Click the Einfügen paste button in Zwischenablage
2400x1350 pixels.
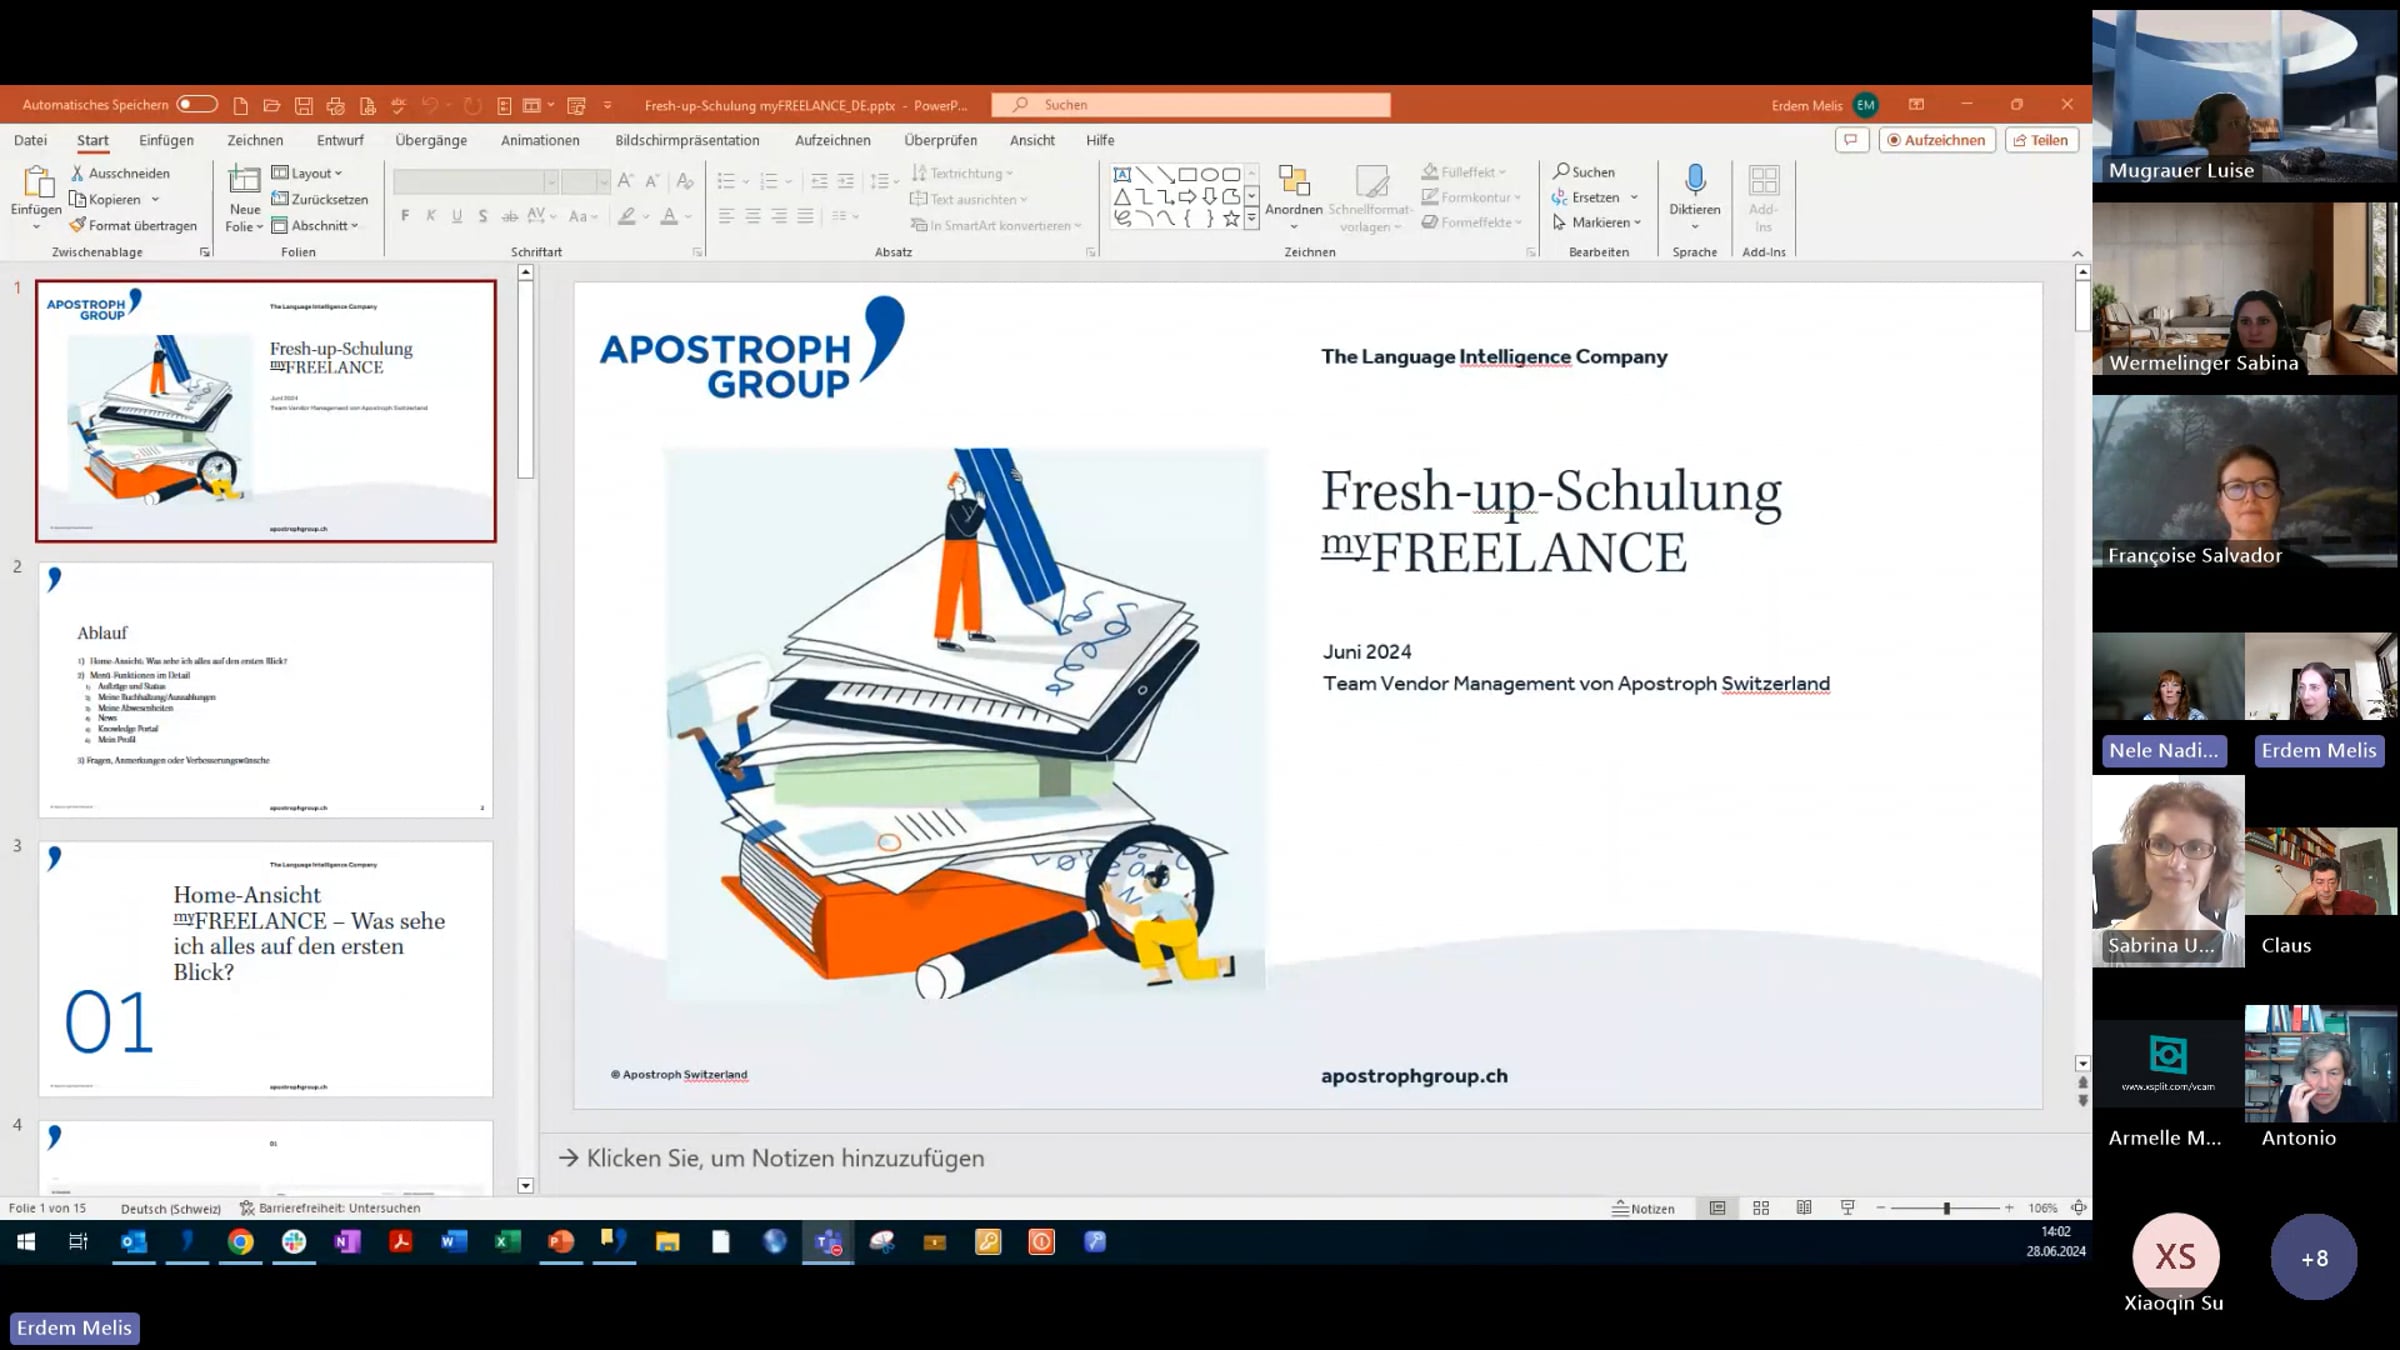[36, 199]
